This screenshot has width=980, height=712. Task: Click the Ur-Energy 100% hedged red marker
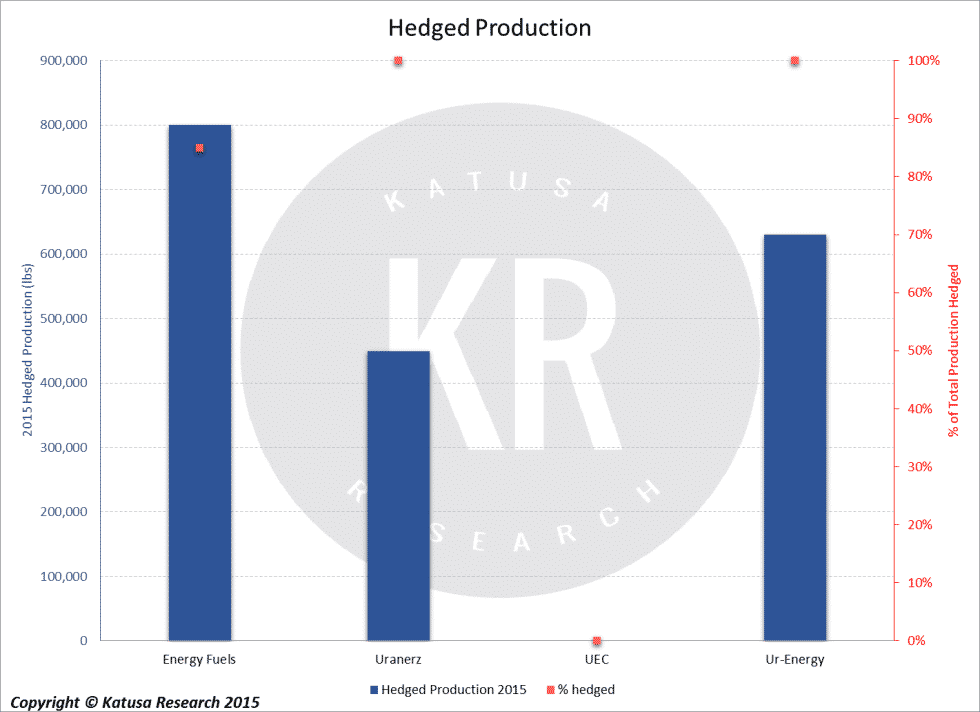point(795,61)
